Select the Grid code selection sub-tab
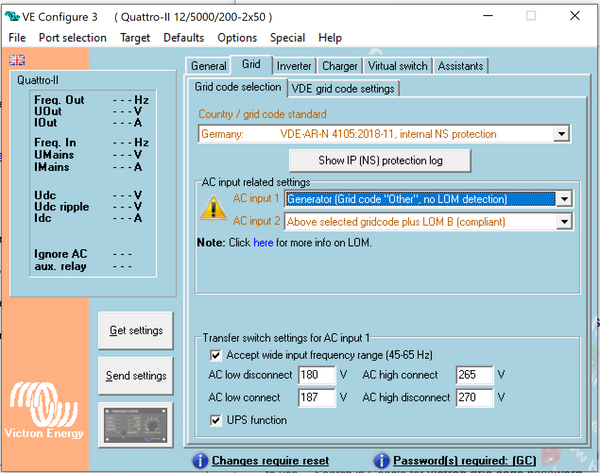 238,87
